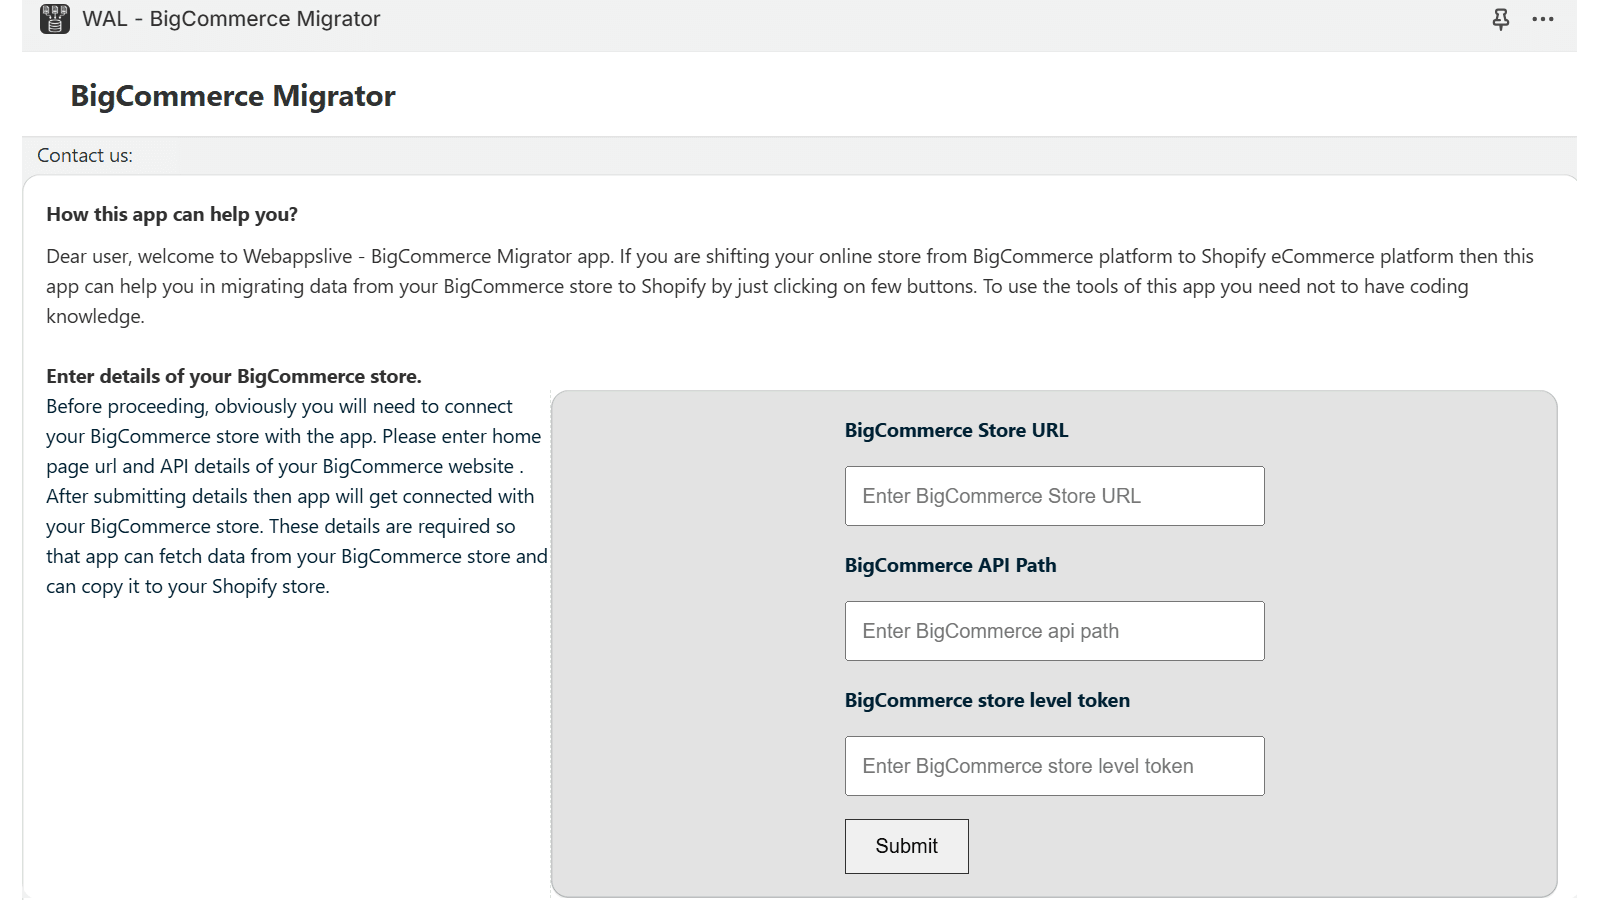Click the pin toggle near the ellipsis
Viewport: 1600px width, 900px height.
[x=1499, y=19]
